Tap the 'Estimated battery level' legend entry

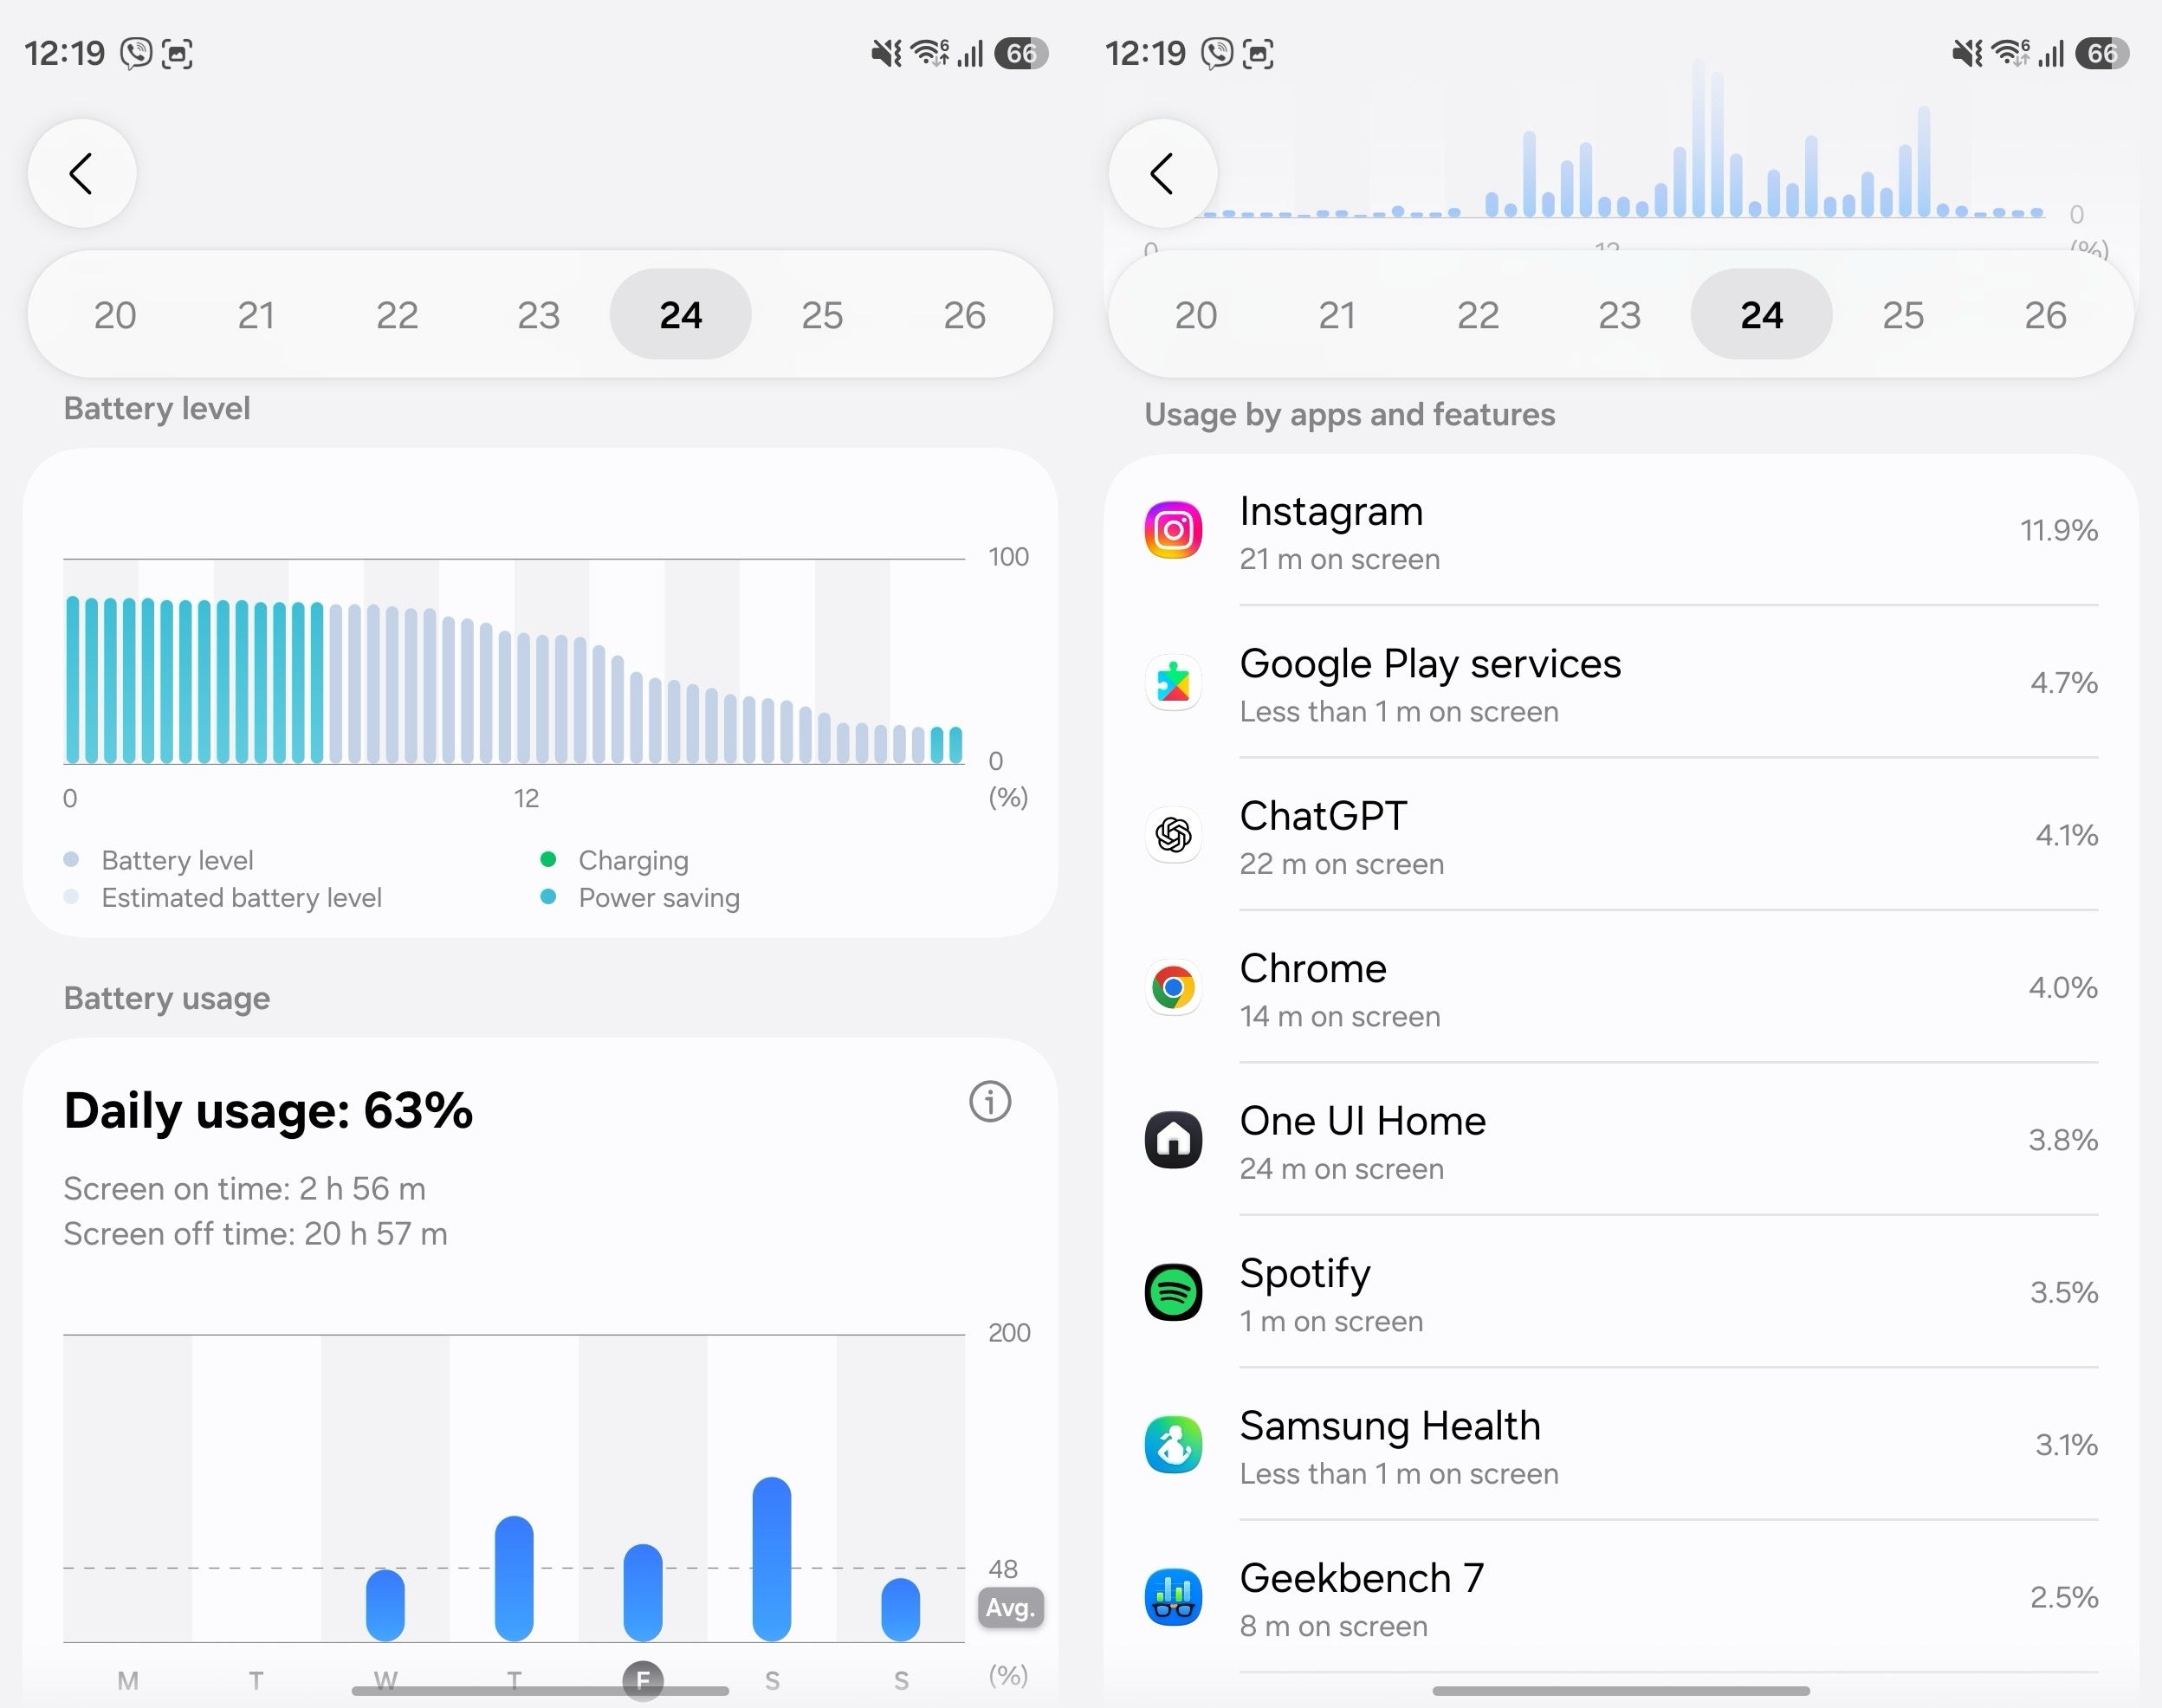223,897
